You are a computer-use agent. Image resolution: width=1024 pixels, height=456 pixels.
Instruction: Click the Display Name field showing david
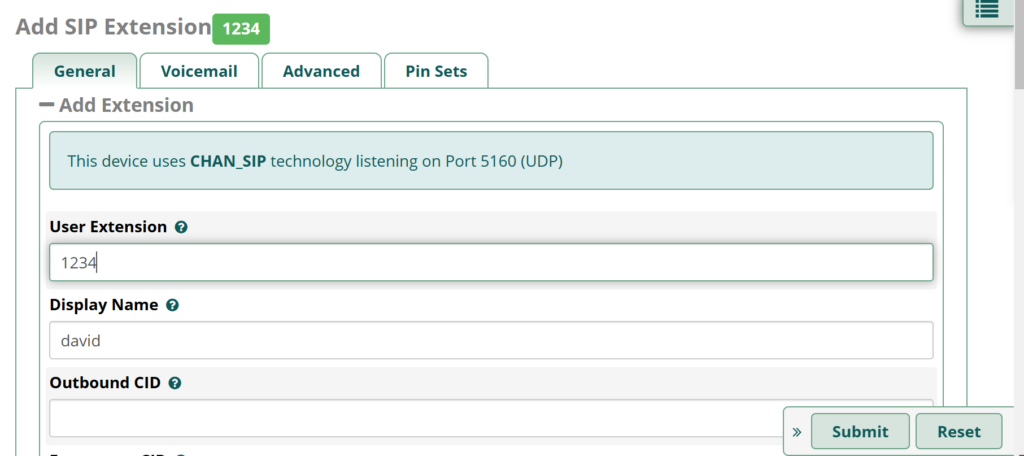(x=491, y=340)
